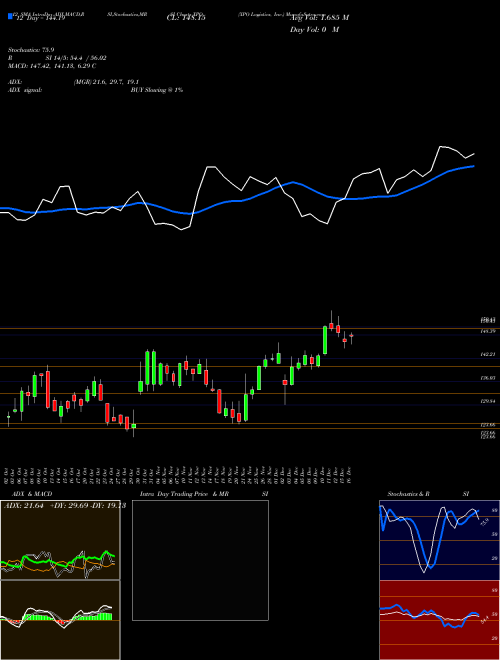Click the 'BUY Slowing @ 1%' signal text
Screen dimensions: 500x660
[x=157, y=90]
